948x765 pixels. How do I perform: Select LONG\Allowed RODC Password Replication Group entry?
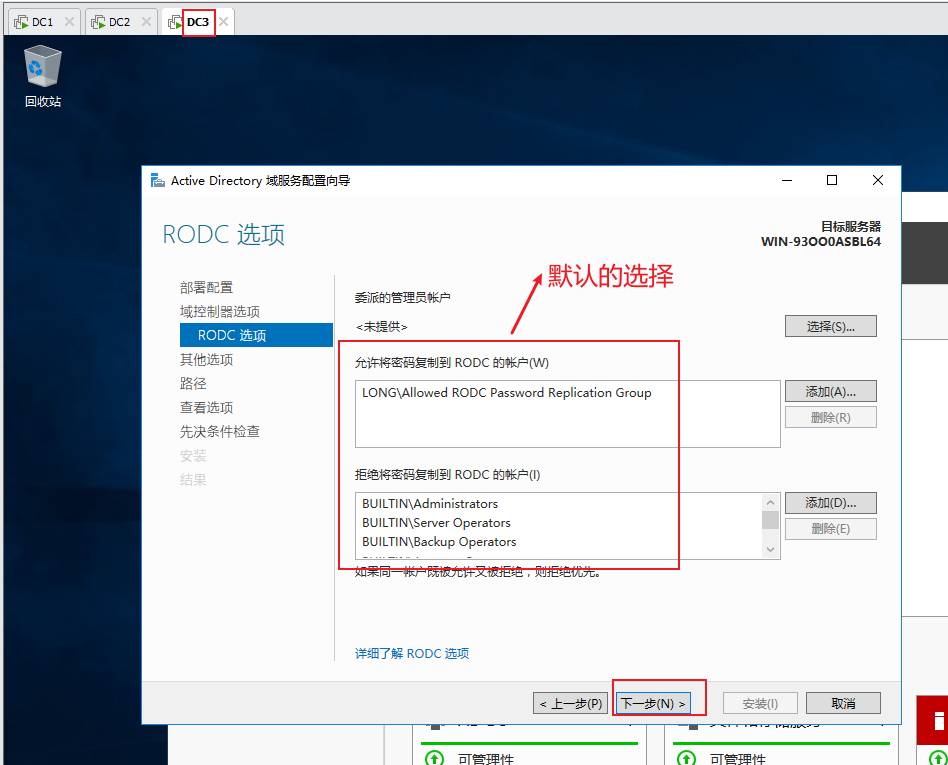tap(507, 393)
